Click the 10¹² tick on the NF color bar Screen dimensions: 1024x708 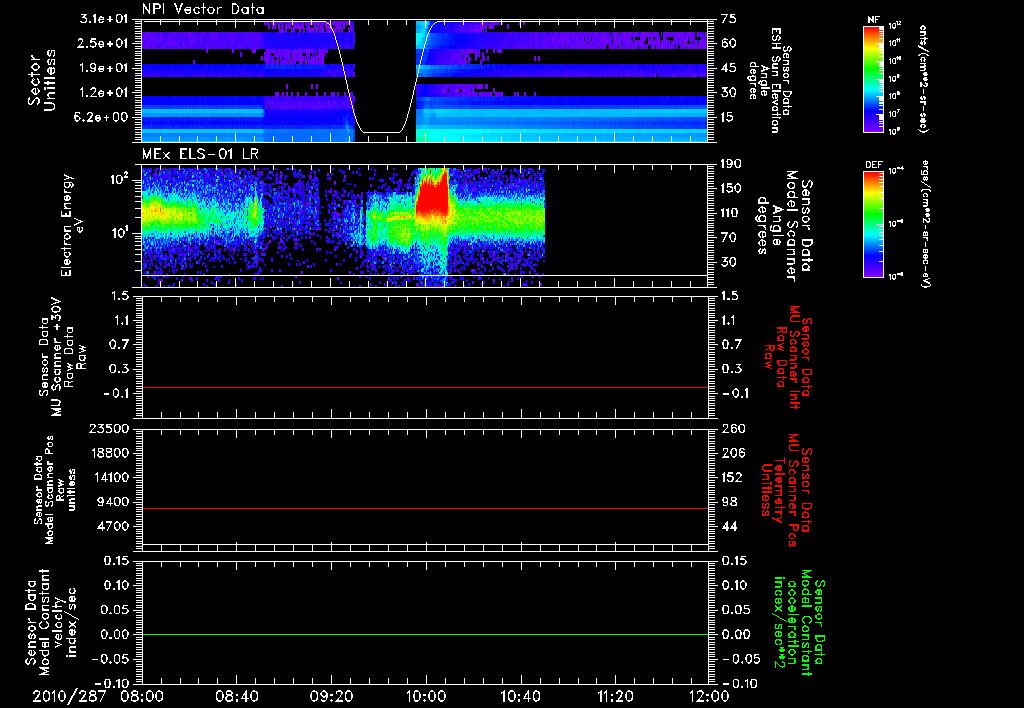(895, 25)
